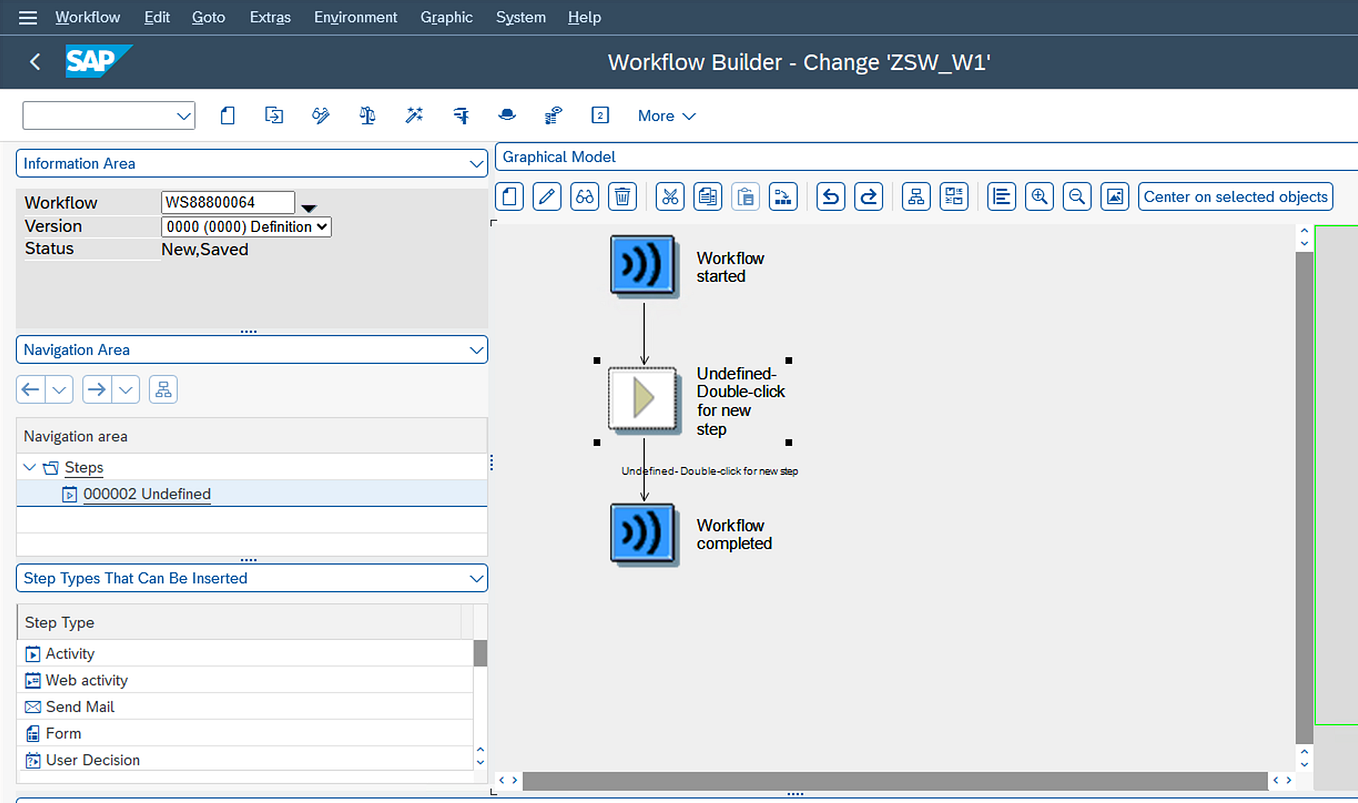The height and width of the screenshot is (803, 1358).
Task: Open the Environment menu
Action: coord(356,17)
